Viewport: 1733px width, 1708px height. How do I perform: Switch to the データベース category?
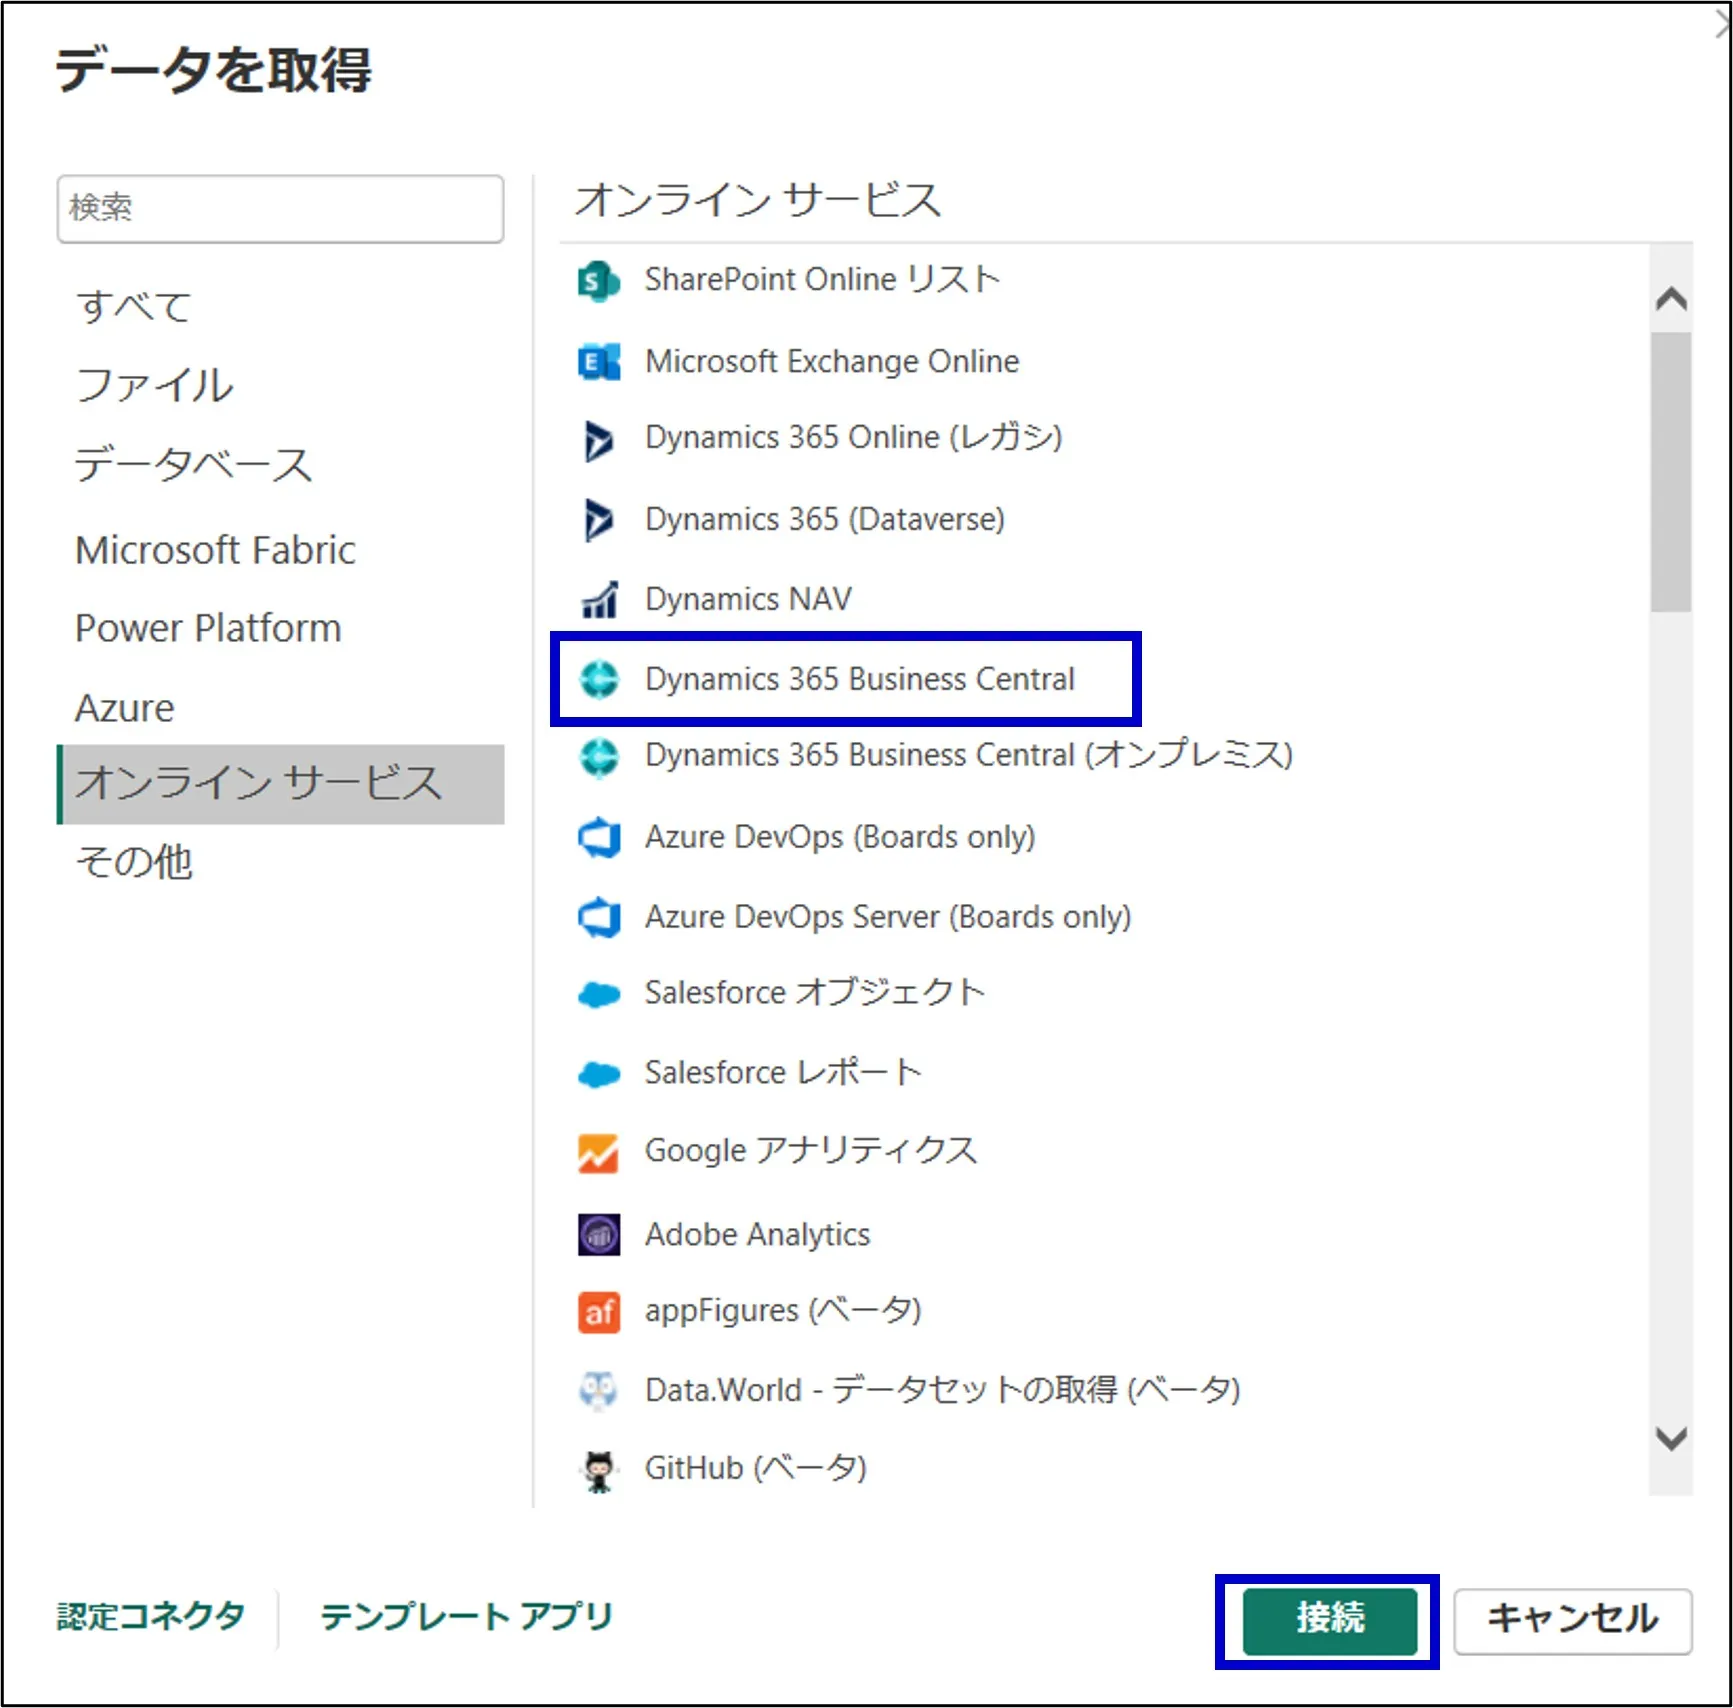click(x=194, y=465)
